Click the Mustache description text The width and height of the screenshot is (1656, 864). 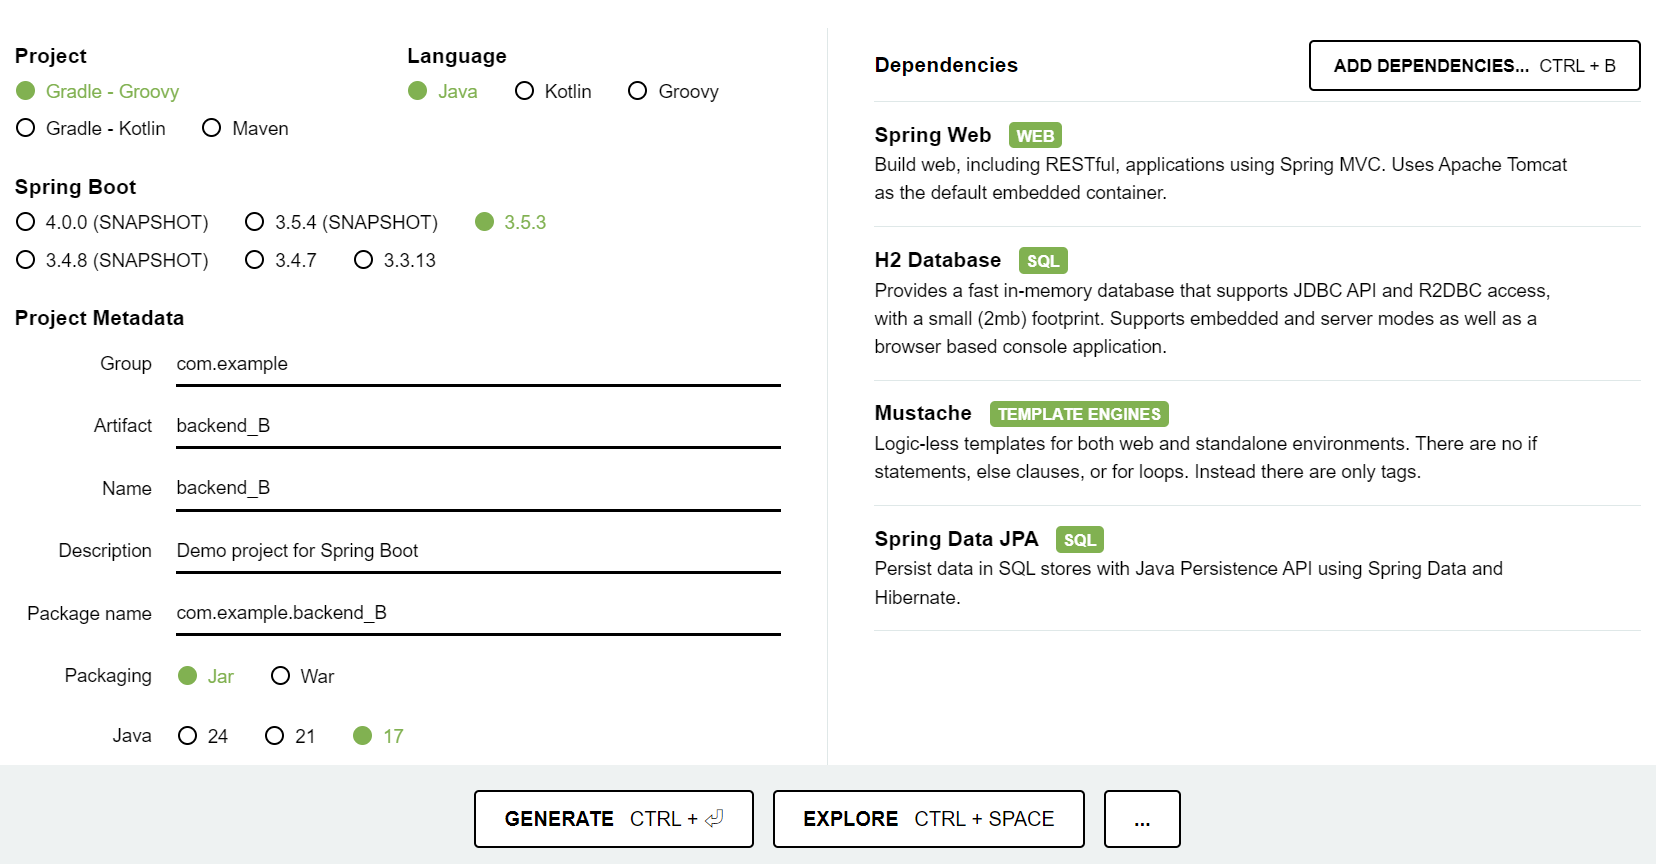1205,458
